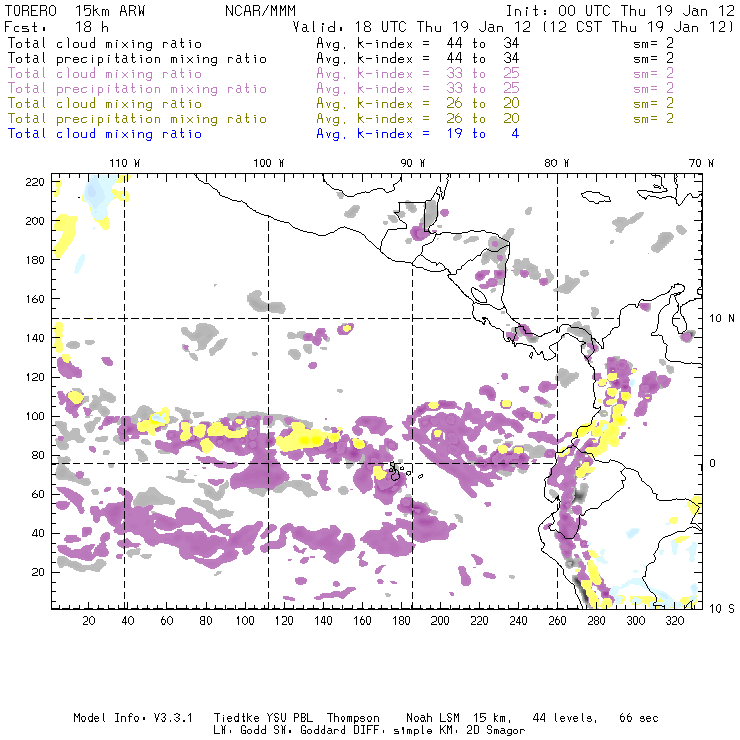Click the olive "Total precipitation mixing ratio" legend entry
This screenshot has width=740, height=740.
tap(137, 118)
